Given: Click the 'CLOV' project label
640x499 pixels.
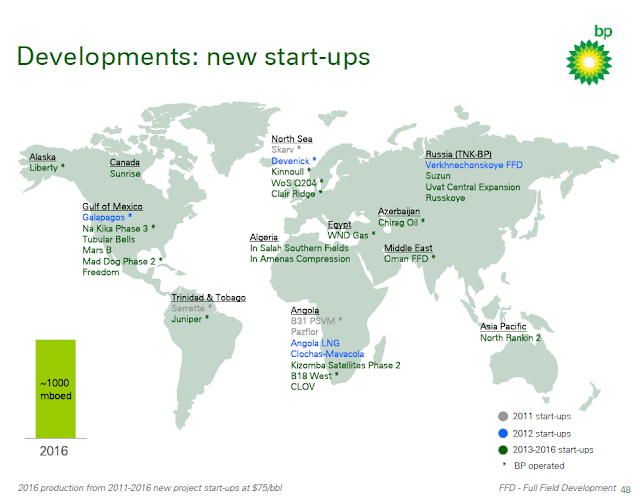Looking at the screenshot, I should pos(302,387).
